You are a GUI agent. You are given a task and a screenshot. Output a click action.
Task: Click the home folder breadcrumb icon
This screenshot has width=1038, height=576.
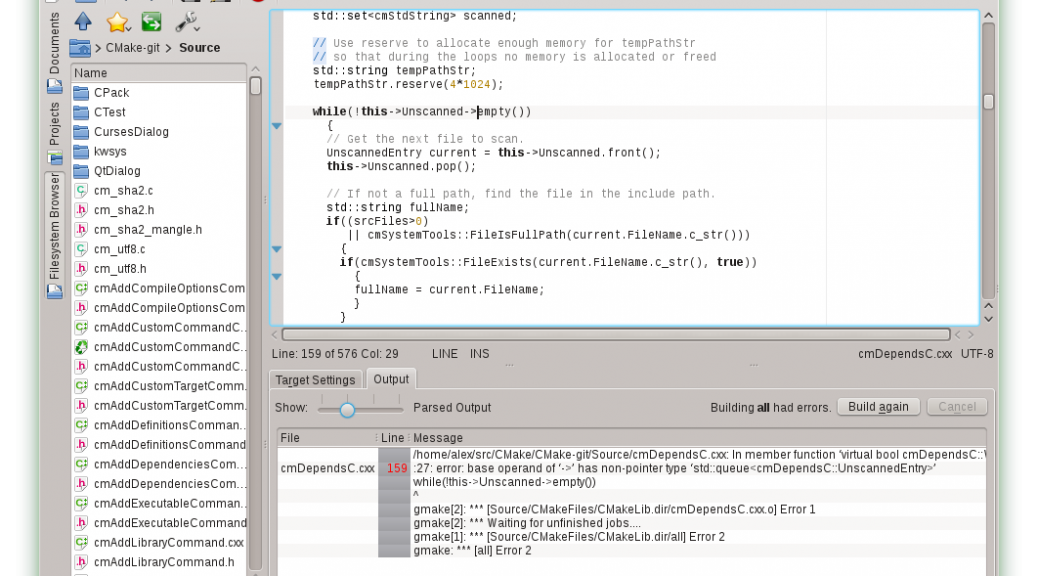click(80, 48)
